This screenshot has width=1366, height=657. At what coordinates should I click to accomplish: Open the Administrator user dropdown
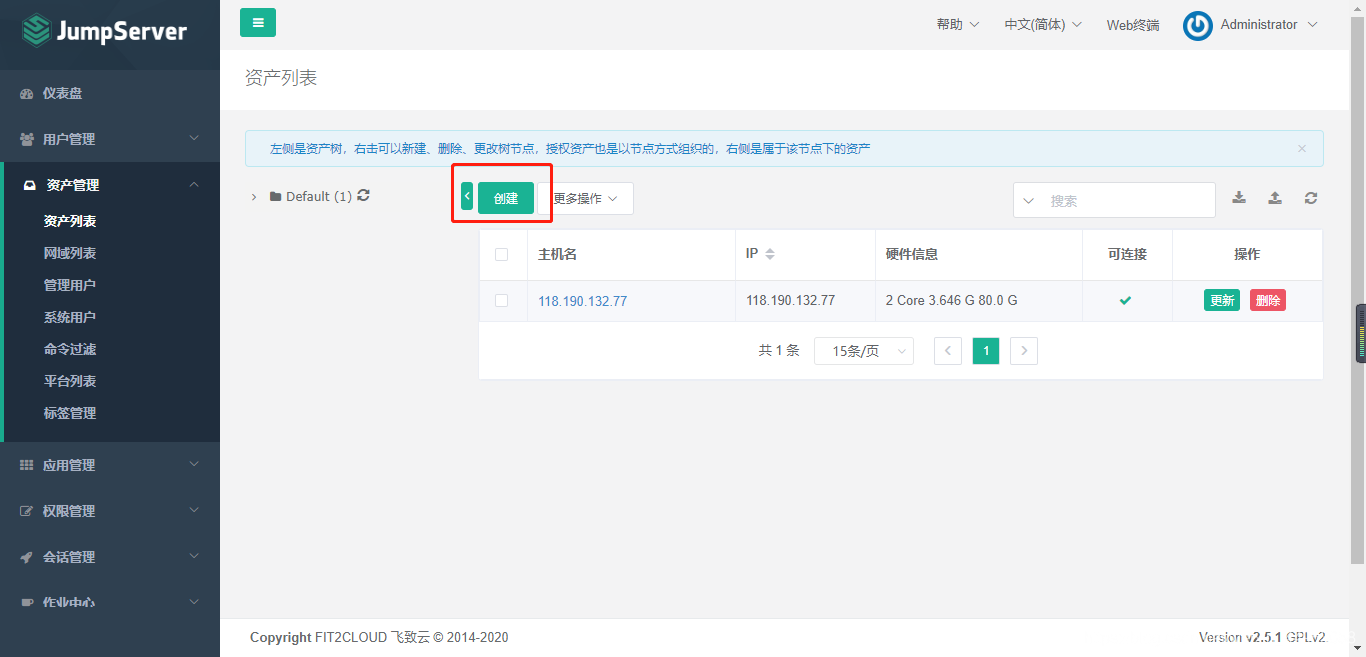[x=1269, y=24]
